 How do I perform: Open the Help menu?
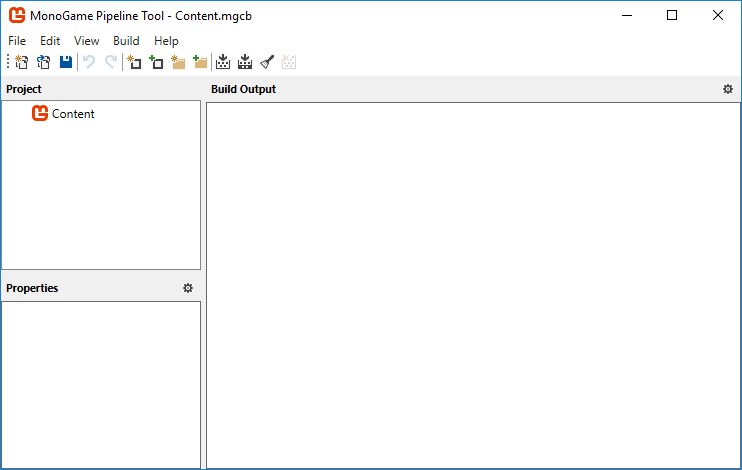point(166,41)
